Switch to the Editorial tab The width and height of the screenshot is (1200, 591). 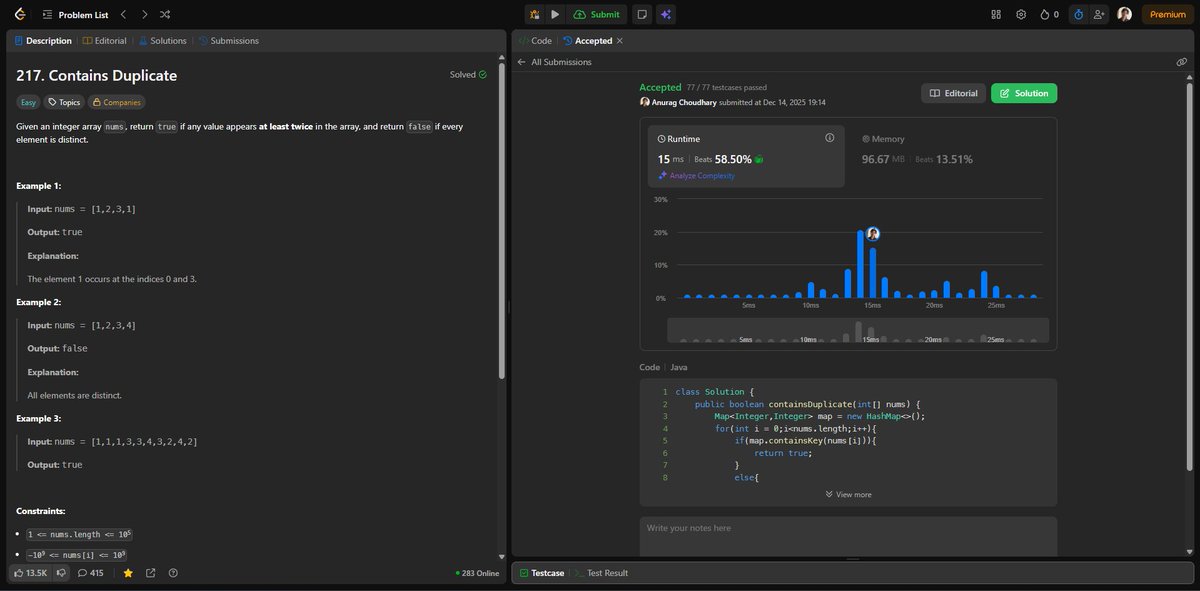pyautogui.click(x=104, y=41)
